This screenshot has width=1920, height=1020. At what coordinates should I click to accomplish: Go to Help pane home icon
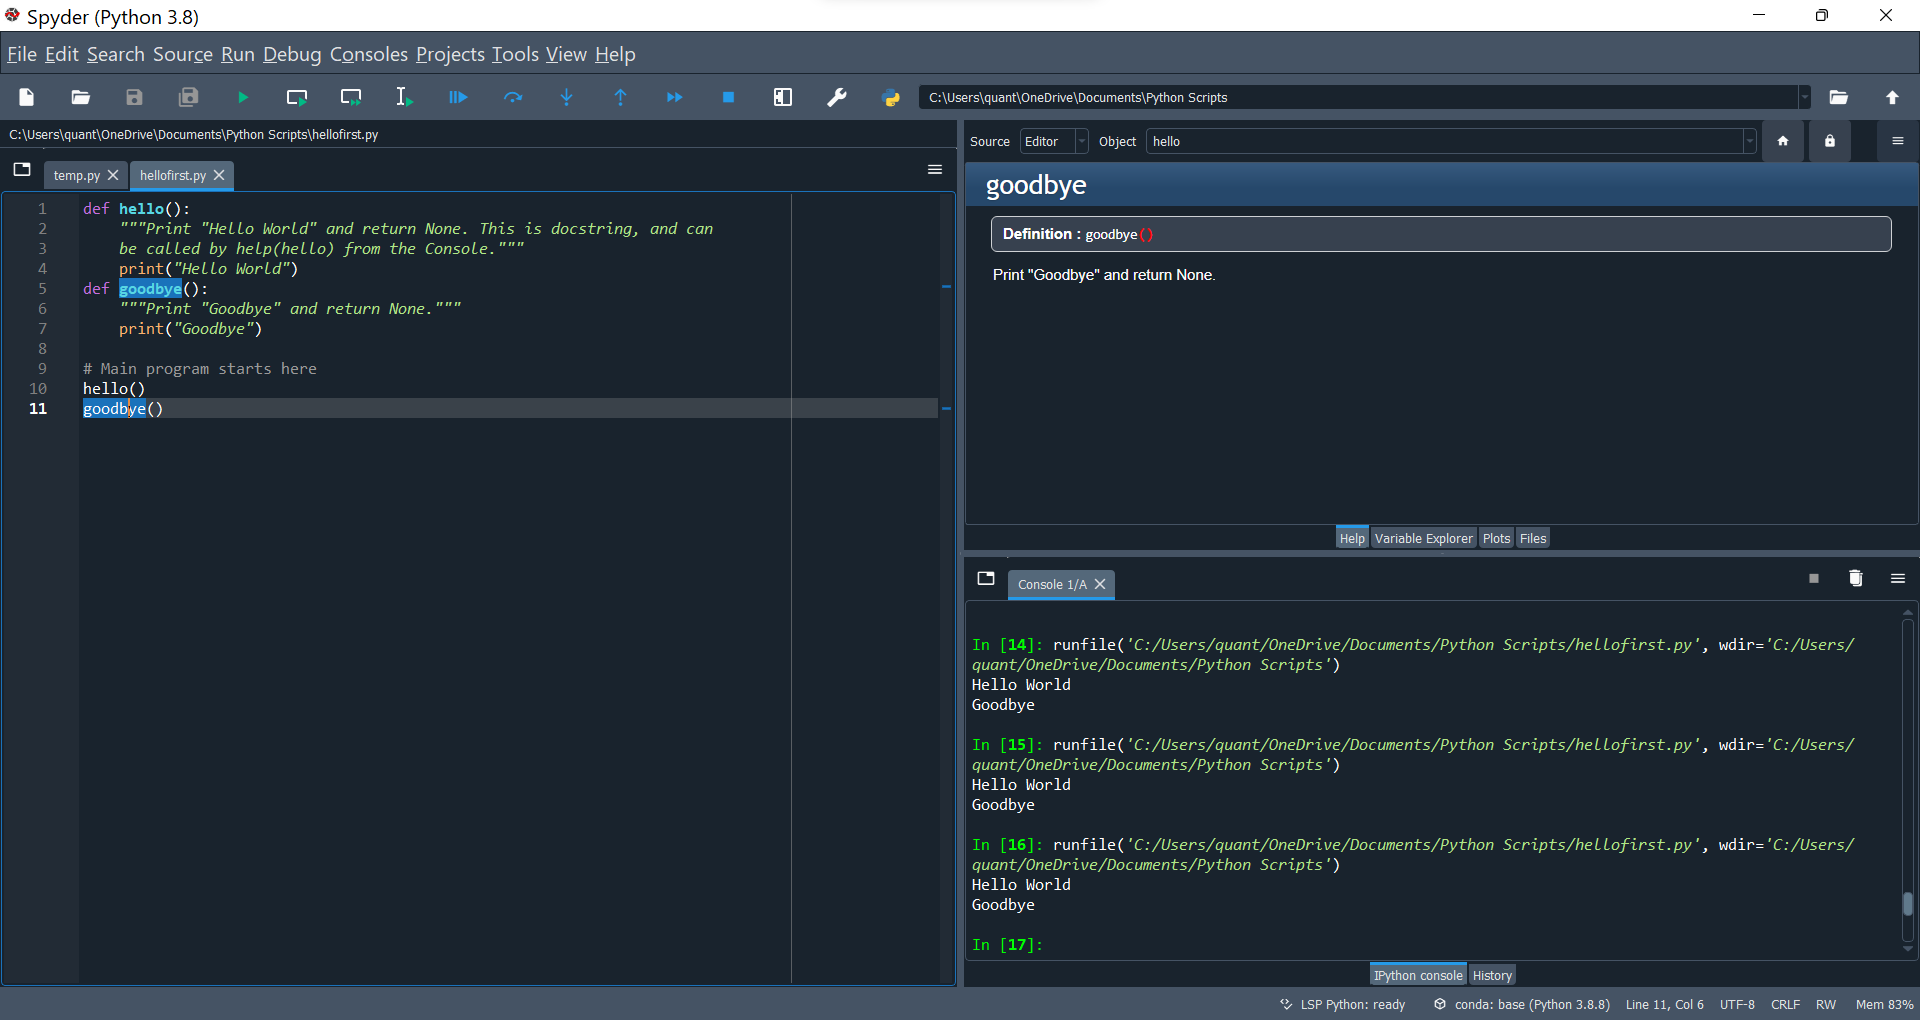point(1783,141)
